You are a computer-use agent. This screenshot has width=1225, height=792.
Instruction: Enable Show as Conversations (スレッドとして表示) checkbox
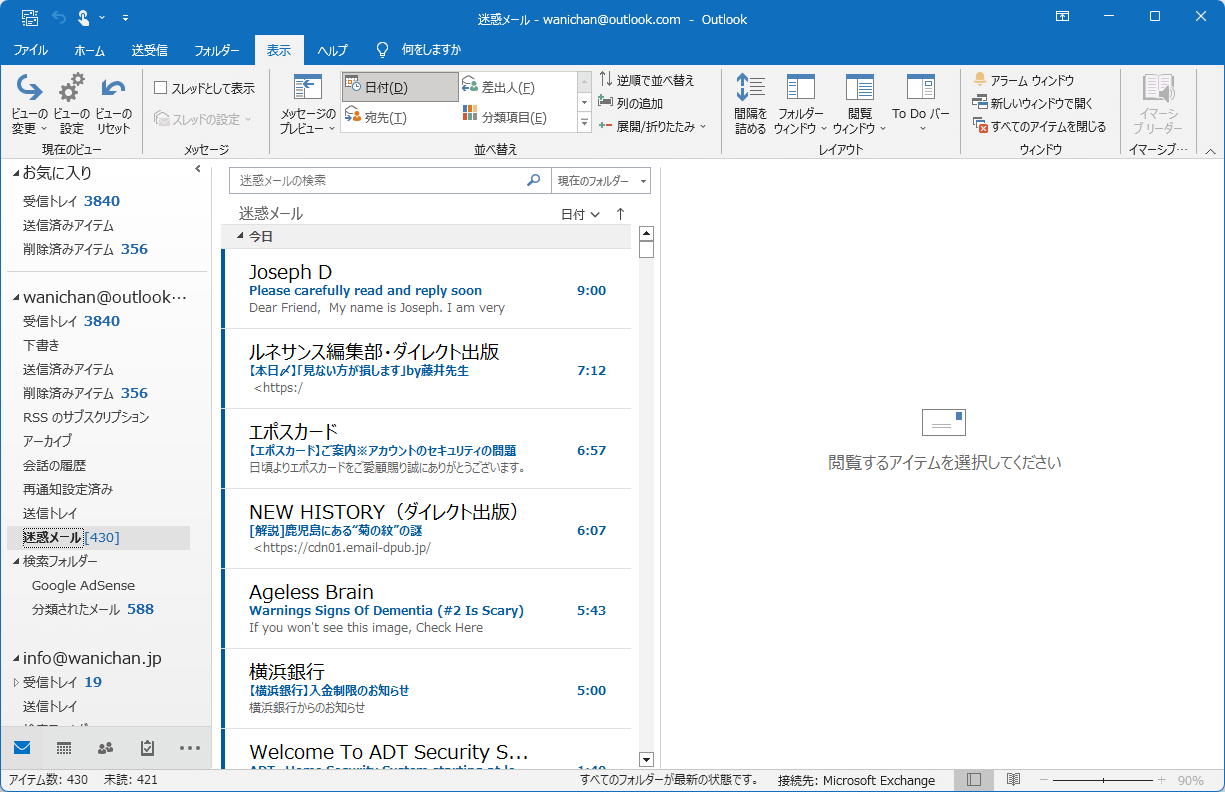tap(160, 88)
